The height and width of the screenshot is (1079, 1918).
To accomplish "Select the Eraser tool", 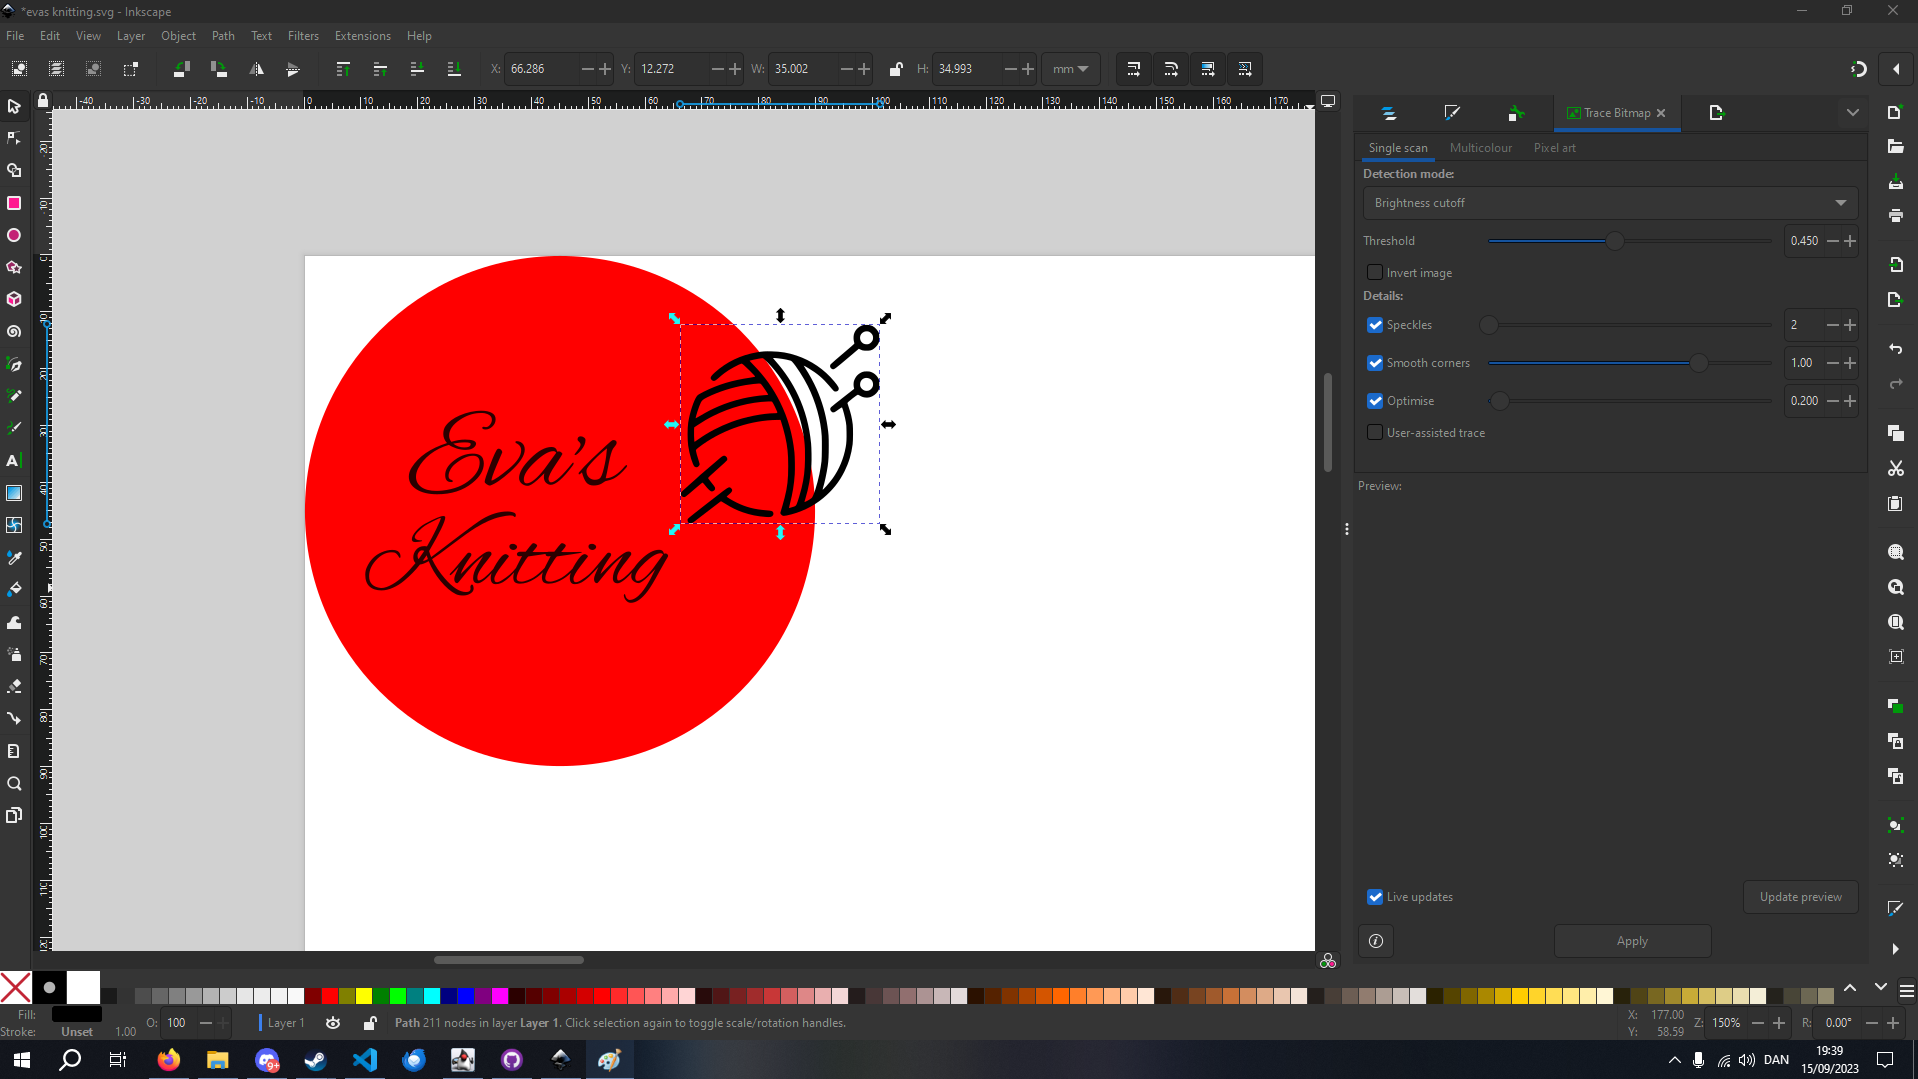I will pyautogui.click(x=14, y=686).
